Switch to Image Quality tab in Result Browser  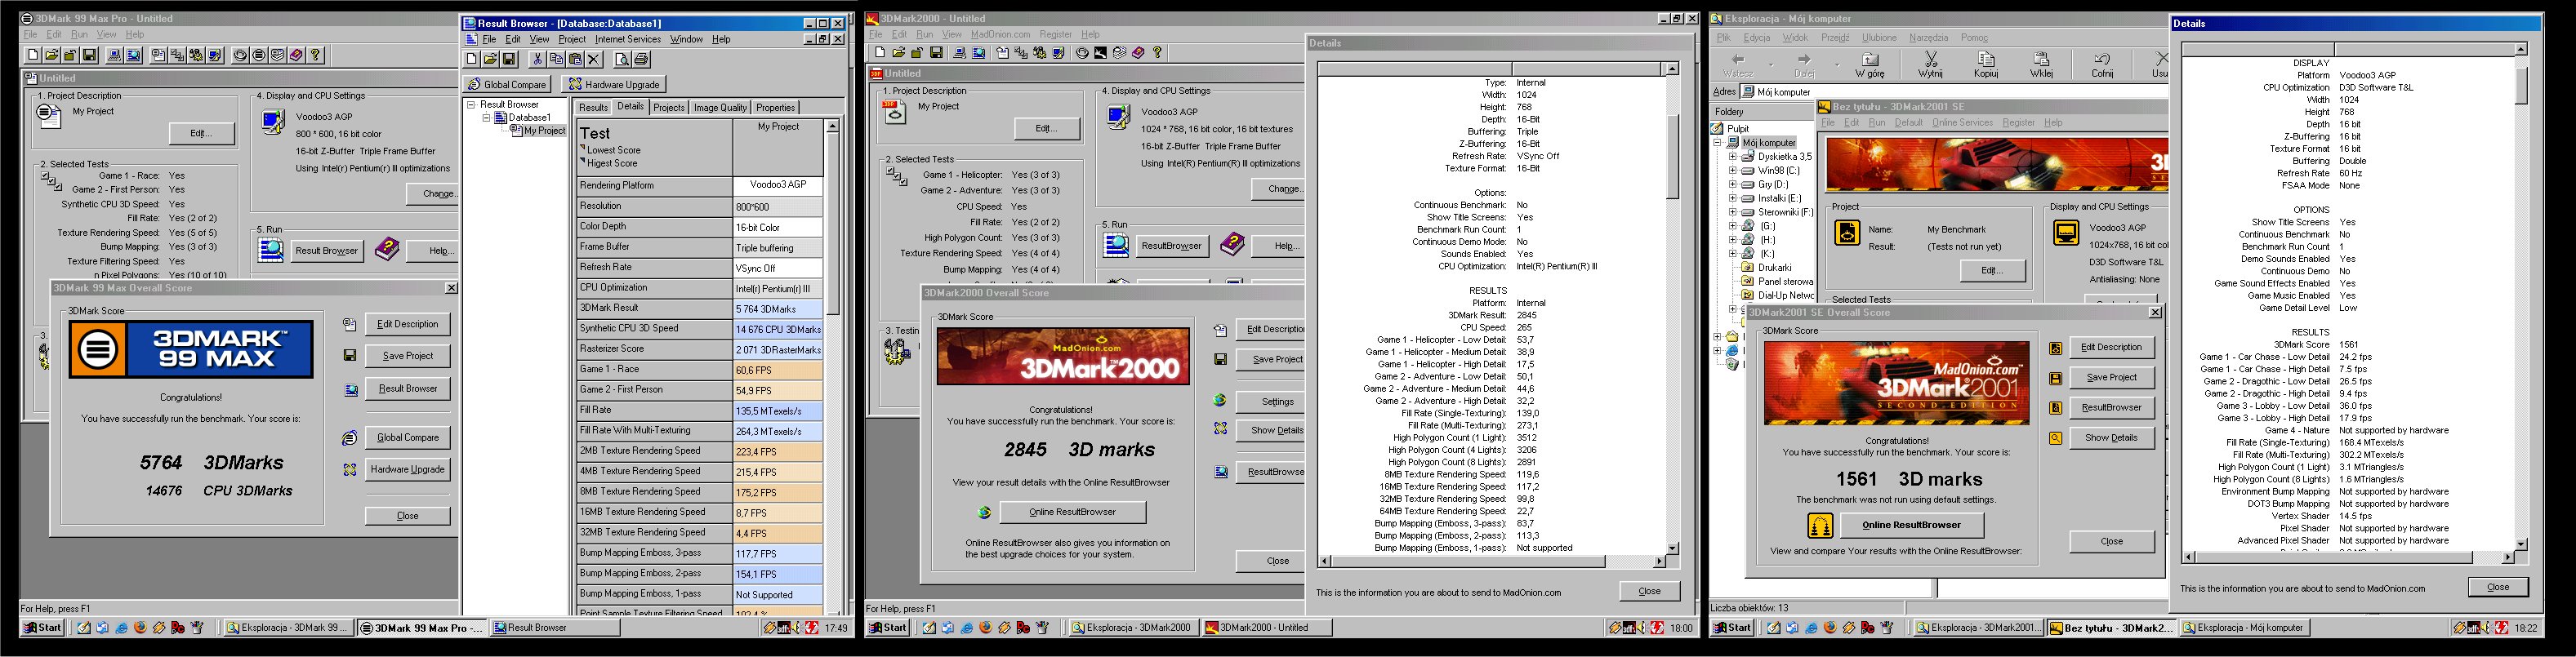[720, 108]
